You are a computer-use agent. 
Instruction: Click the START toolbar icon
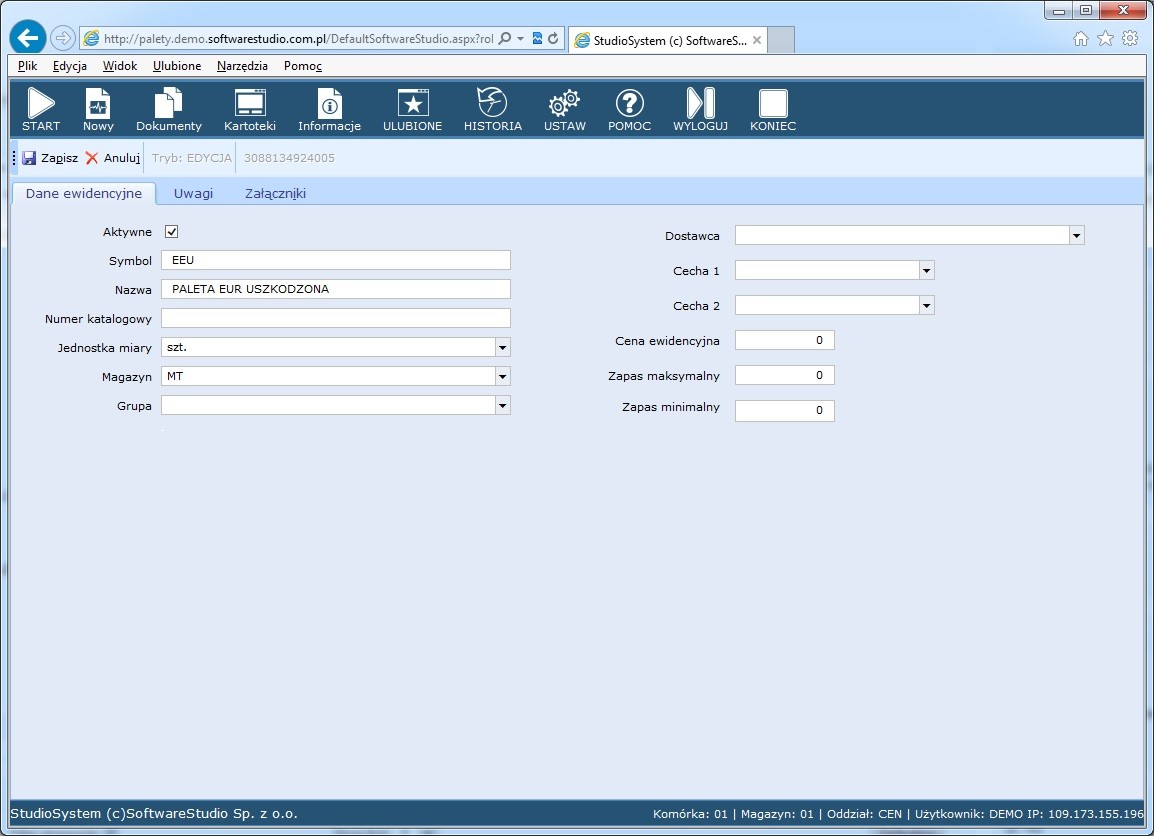41,104
